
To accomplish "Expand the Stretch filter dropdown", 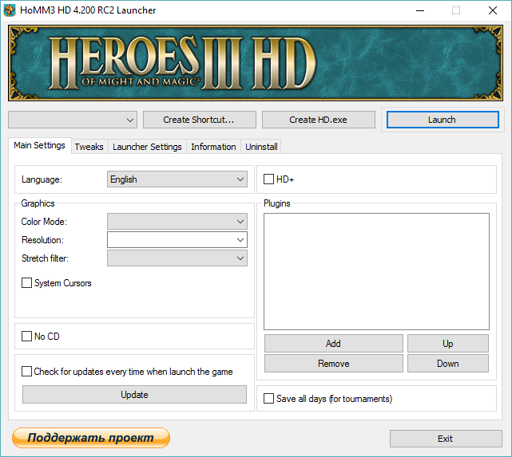I will pos(177,258).
